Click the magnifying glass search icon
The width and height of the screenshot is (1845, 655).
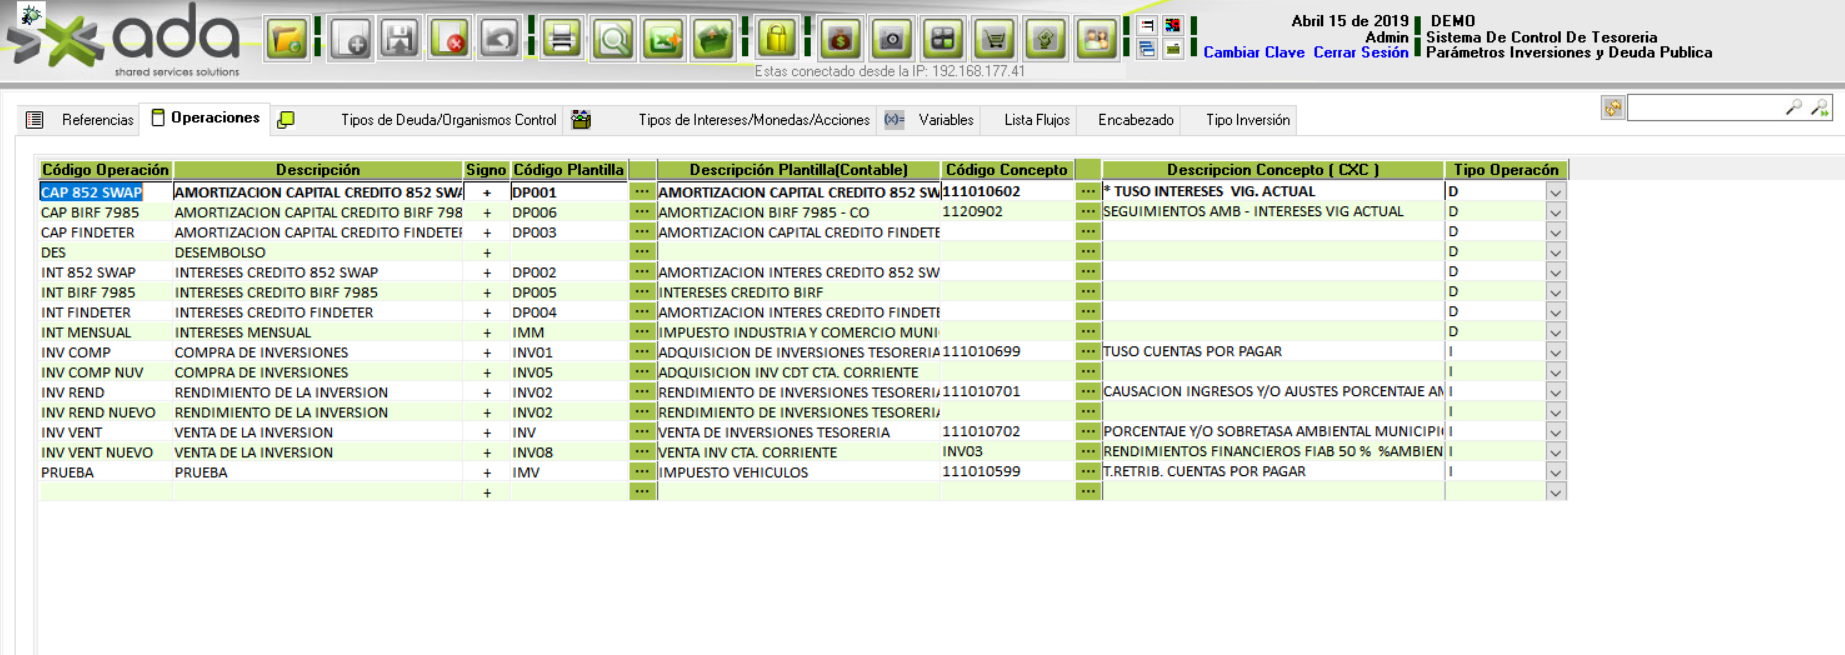click(612, 40)
